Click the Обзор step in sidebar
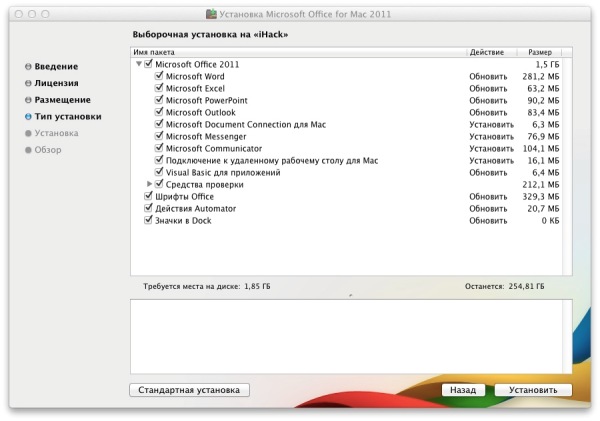Image resolution: width=600 pixels, height=421 pixels. point(48,150)
